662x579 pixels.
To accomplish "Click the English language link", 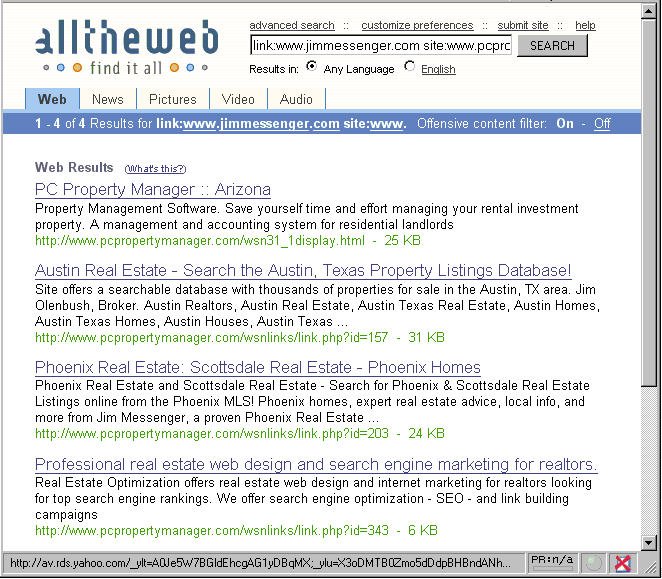I will coord(438,69).
